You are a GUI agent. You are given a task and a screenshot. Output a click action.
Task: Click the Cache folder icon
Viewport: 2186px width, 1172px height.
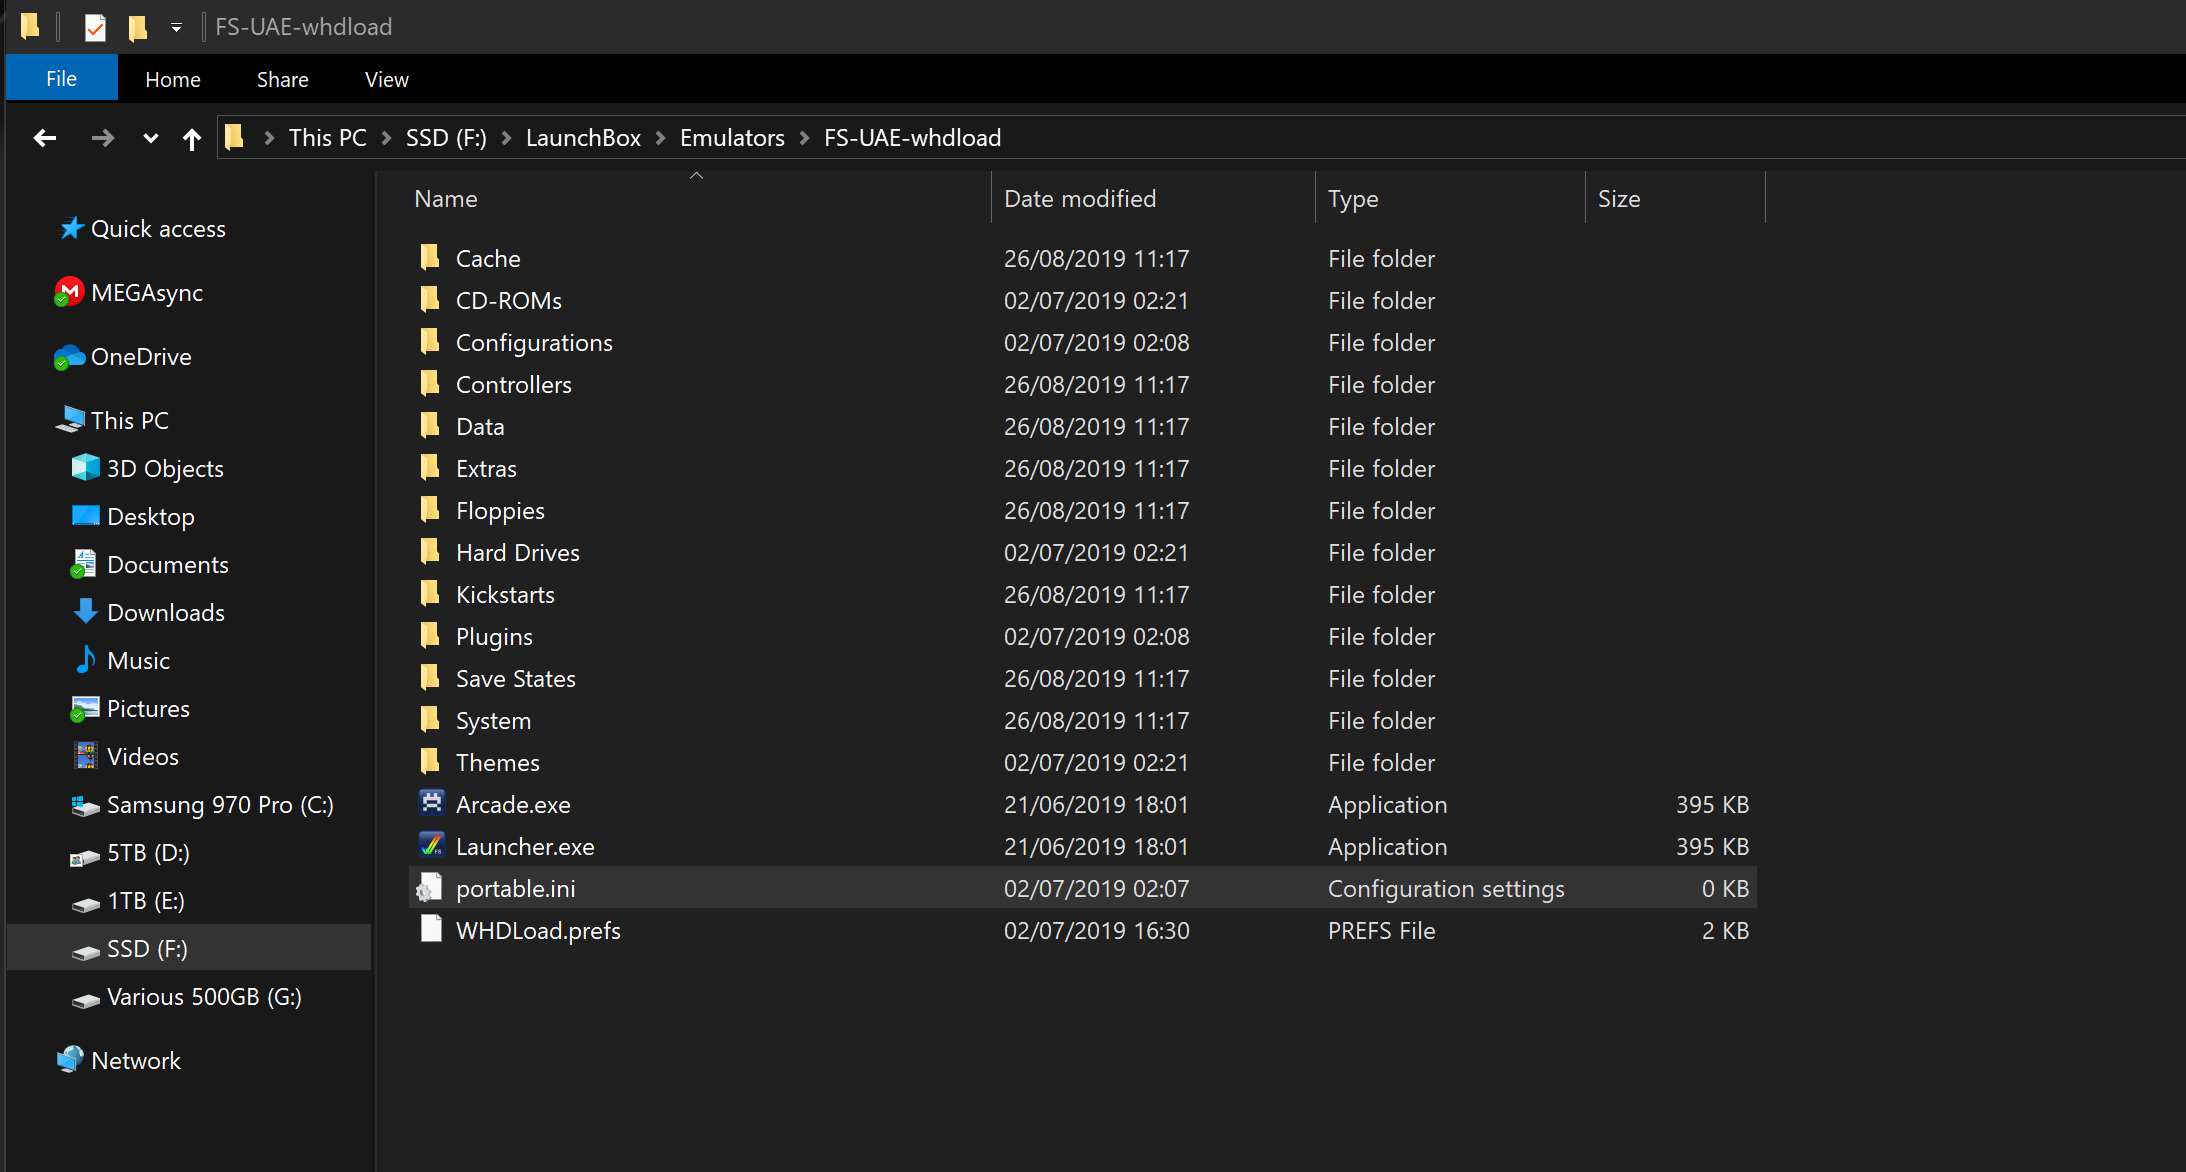(x=430, y=257)
